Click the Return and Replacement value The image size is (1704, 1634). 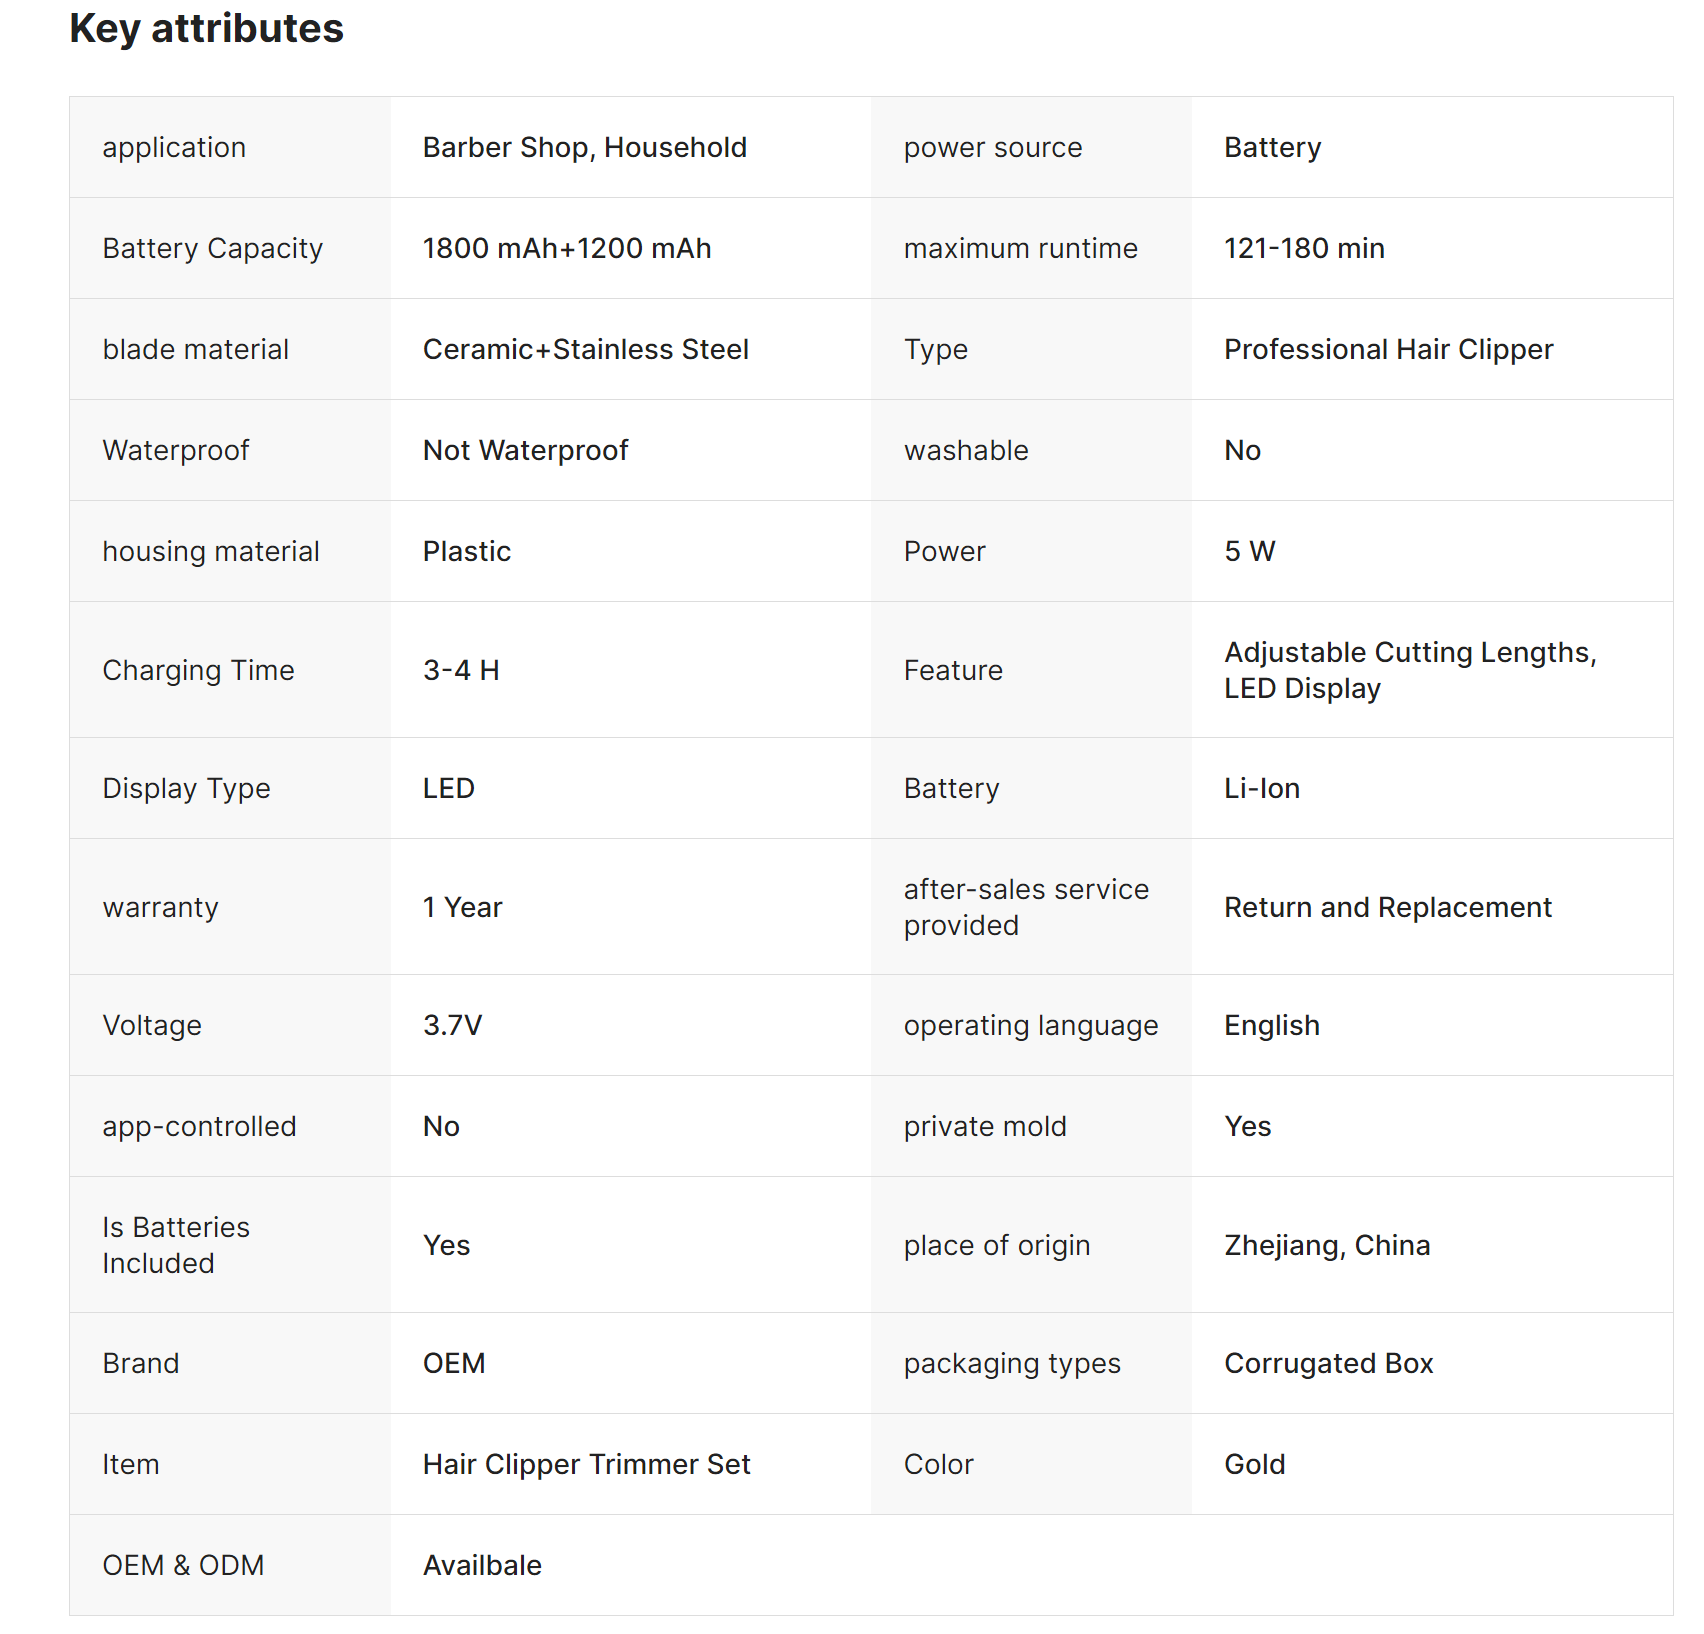[x=1387, y=908]
